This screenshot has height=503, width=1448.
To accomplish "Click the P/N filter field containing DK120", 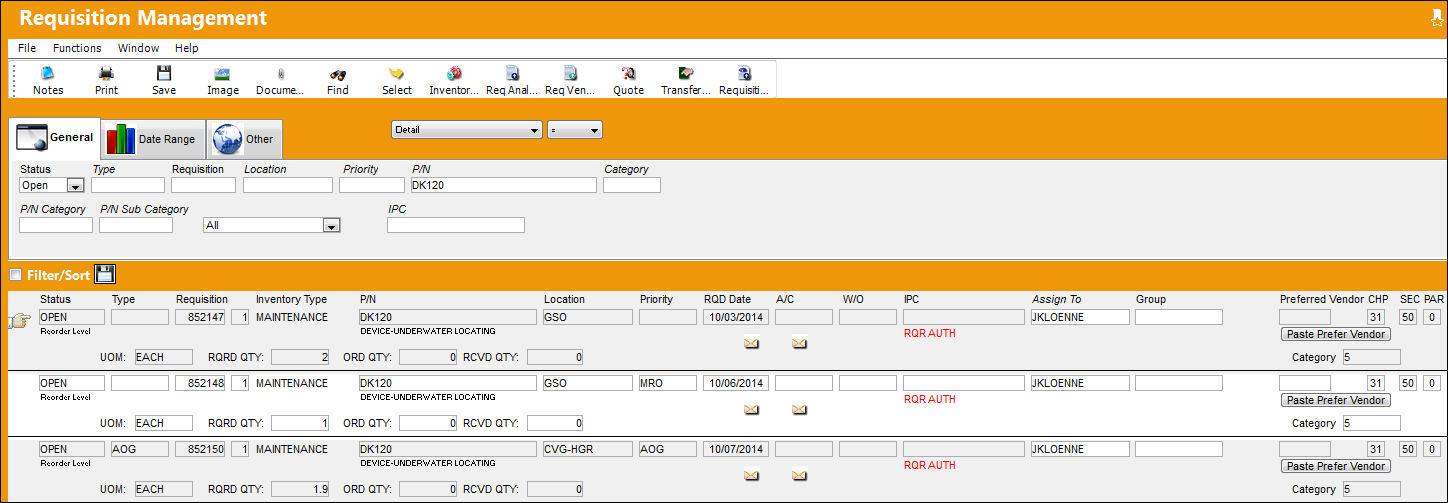I will pyautogui.click(x=503, y=185).
